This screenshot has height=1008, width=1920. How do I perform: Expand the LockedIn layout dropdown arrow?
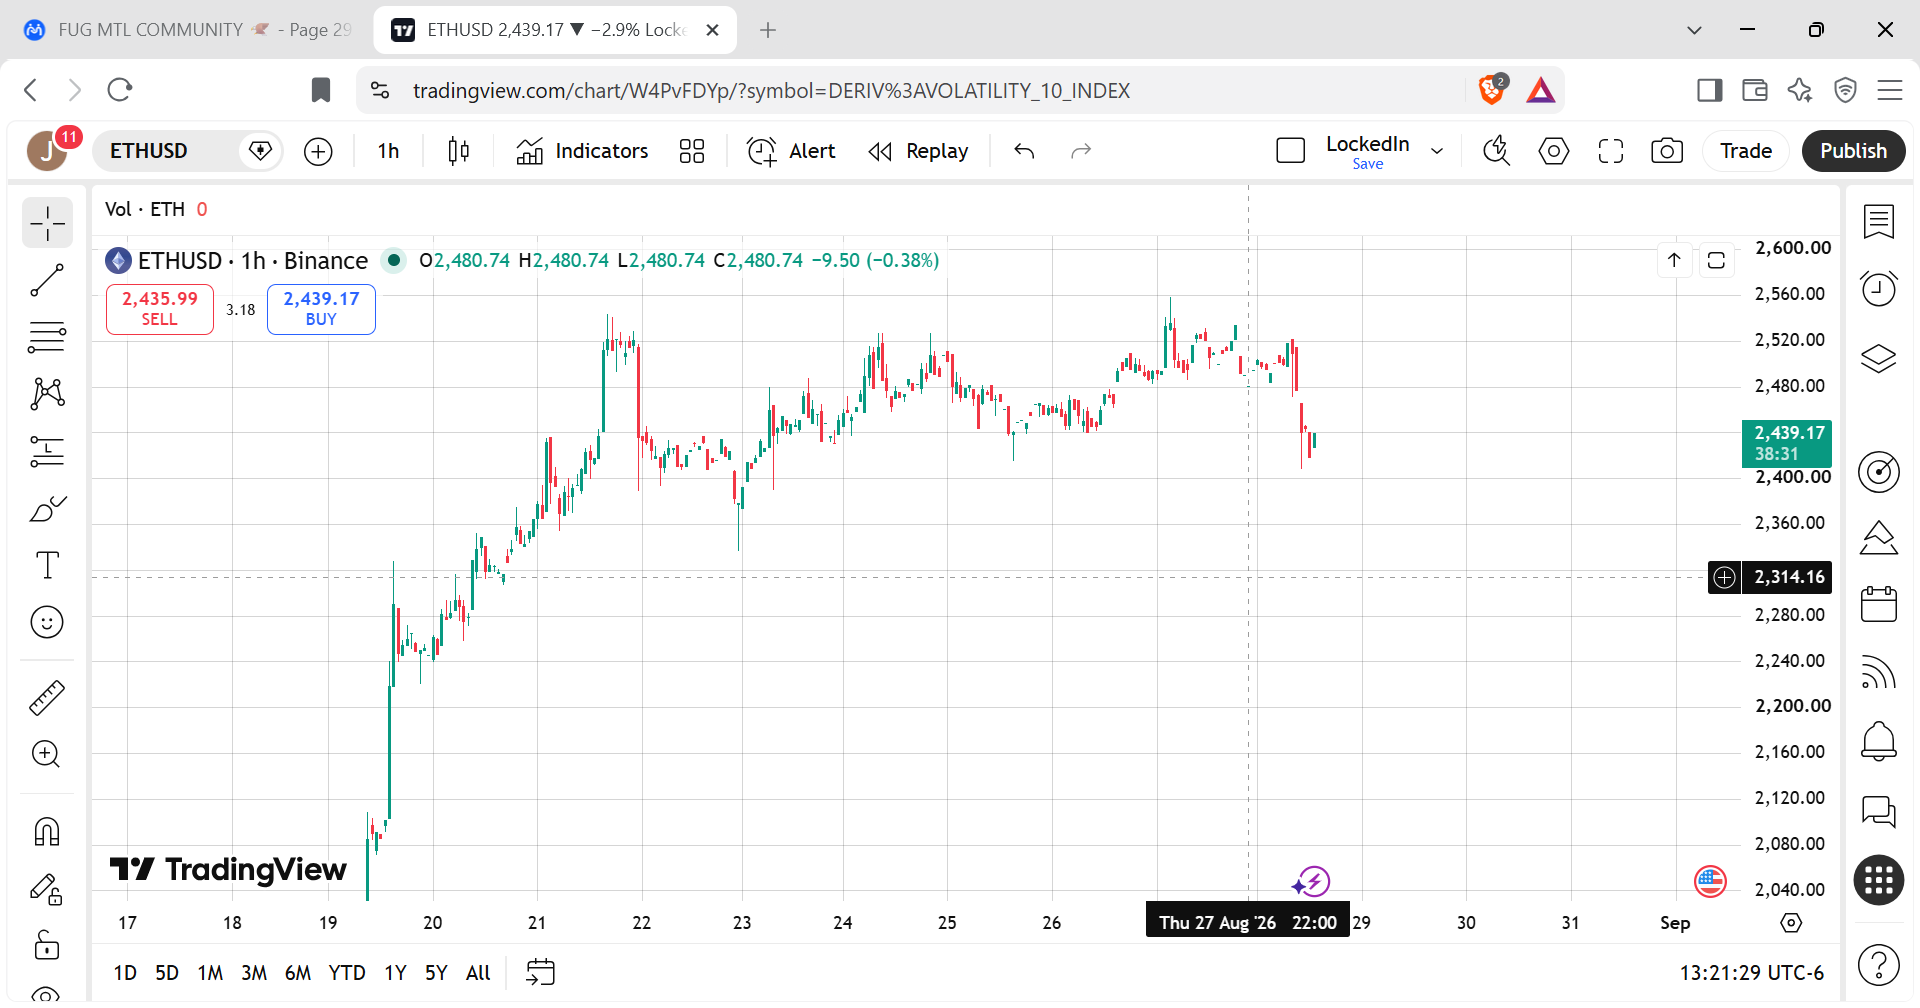1437,151
